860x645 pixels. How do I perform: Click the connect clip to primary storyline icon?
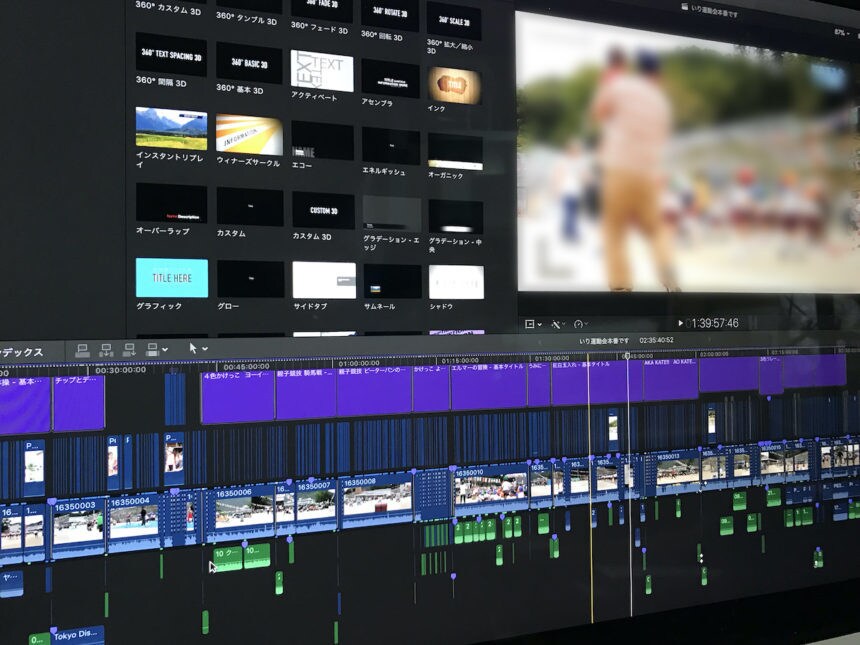coord(82,350)
